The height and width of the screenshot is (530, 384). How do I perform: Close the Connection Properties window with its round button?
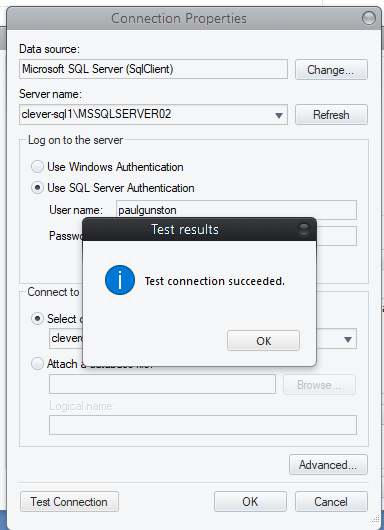368,18
